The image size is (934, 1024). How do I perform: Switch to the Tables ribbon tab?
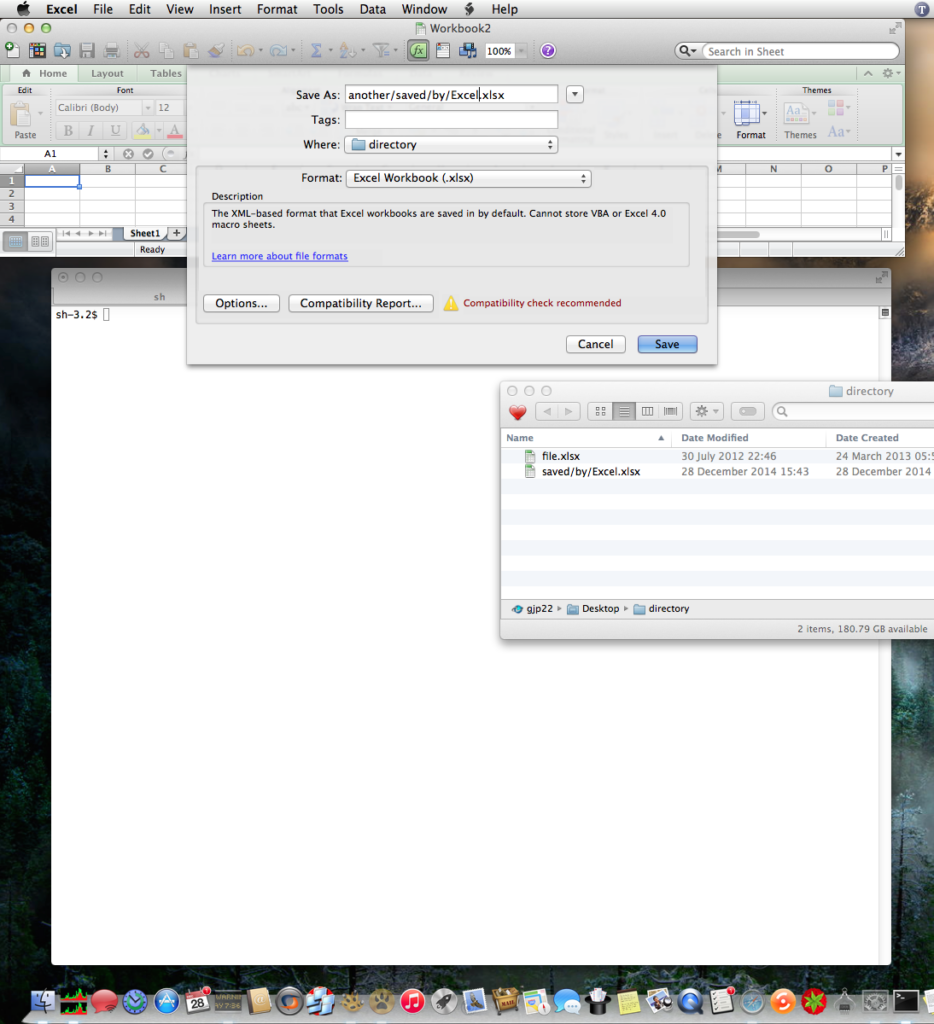[166, 73]
